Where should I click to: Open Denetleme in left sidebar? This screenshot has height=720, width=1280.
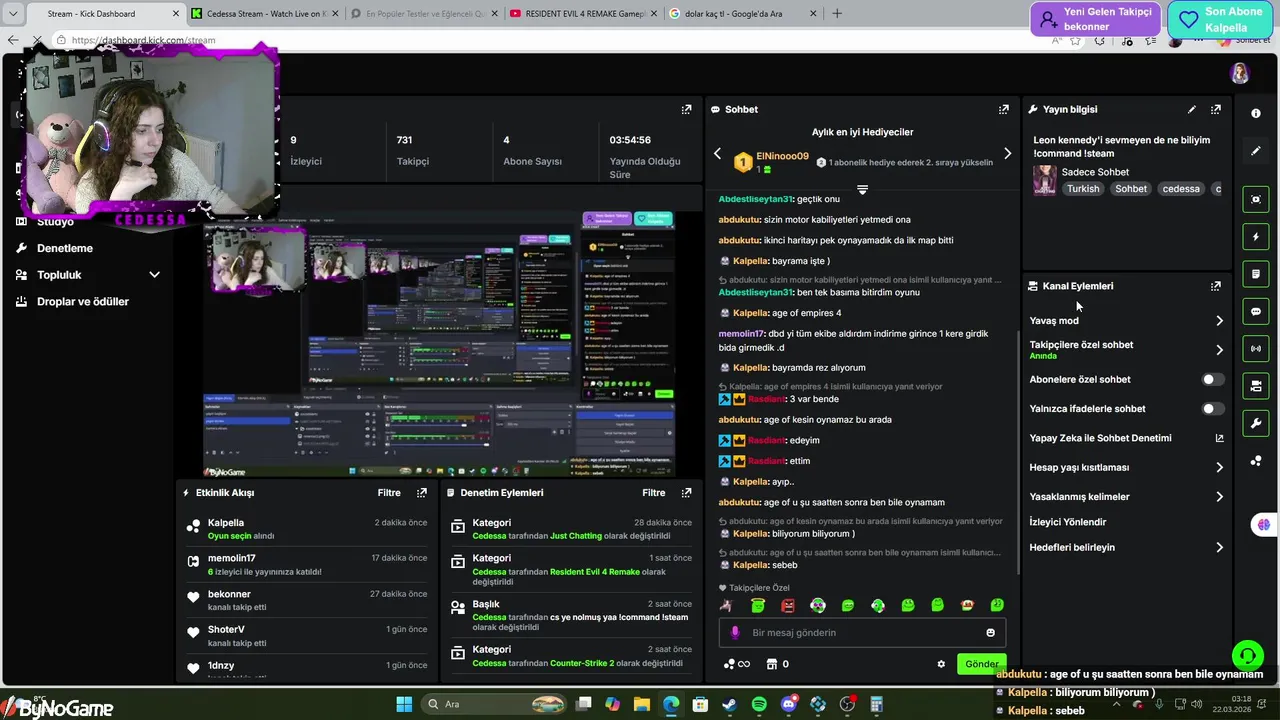64,248
